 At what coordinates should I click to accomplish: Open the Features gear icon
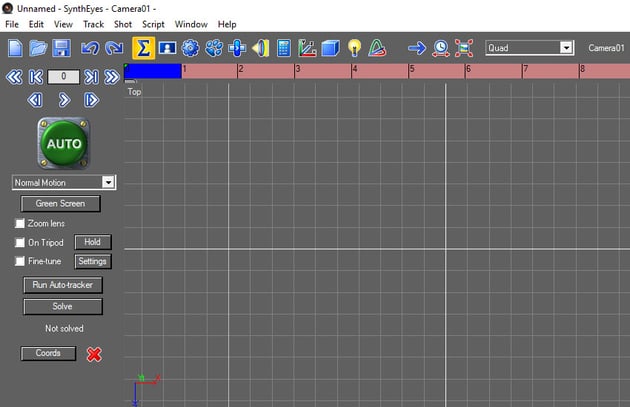(x=190, y=48)
